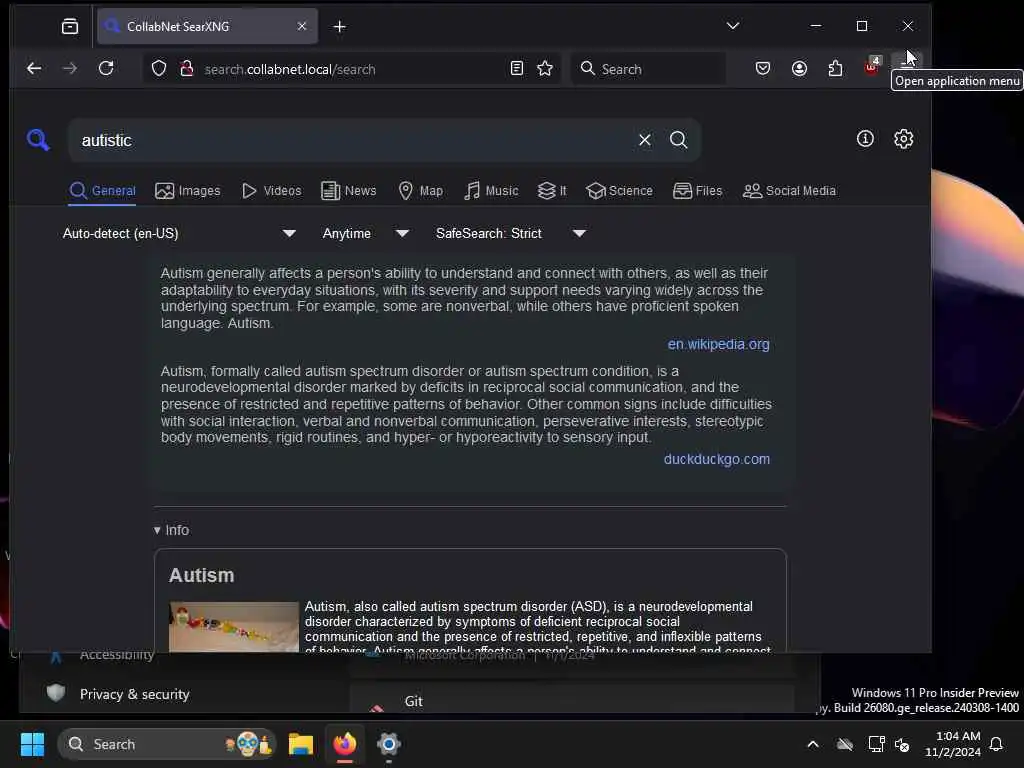This screenshot has width=1024, height=768.
Task: Open the list all tabs chevron
Action: click(733, 26)
